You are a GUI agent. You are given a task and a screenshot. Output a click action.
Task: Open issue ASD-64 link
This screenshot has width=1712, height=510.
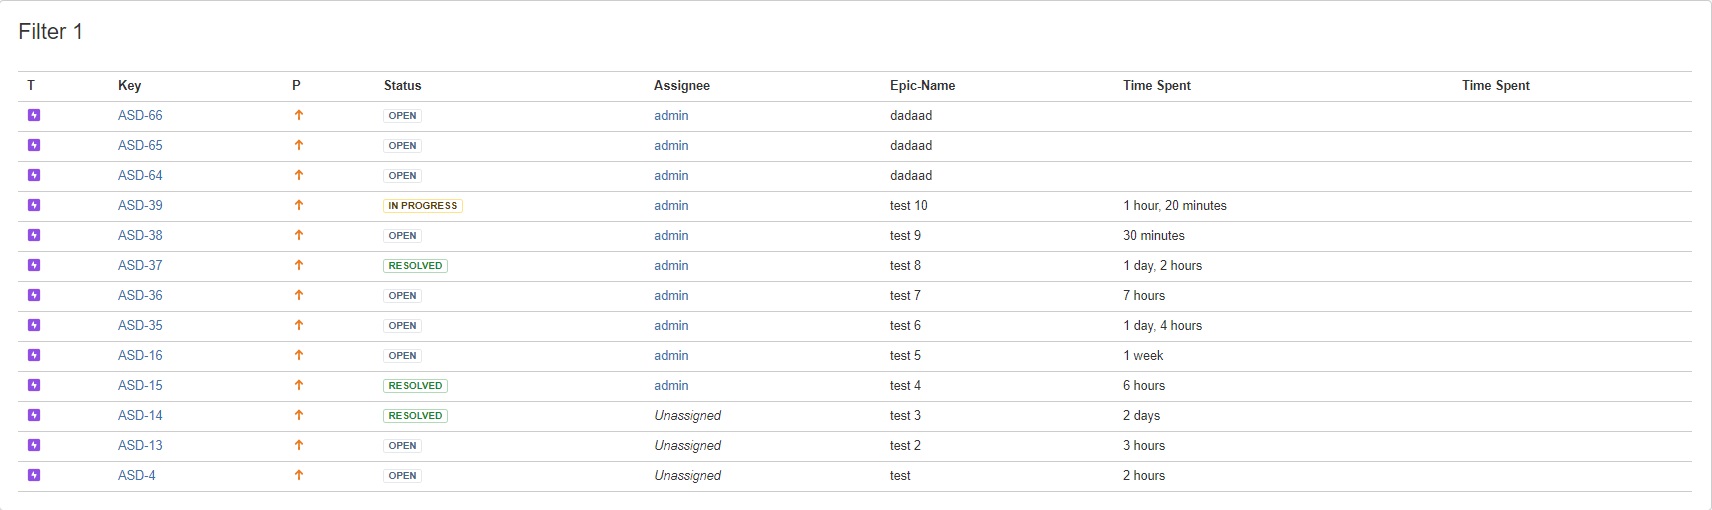[140, 175]
